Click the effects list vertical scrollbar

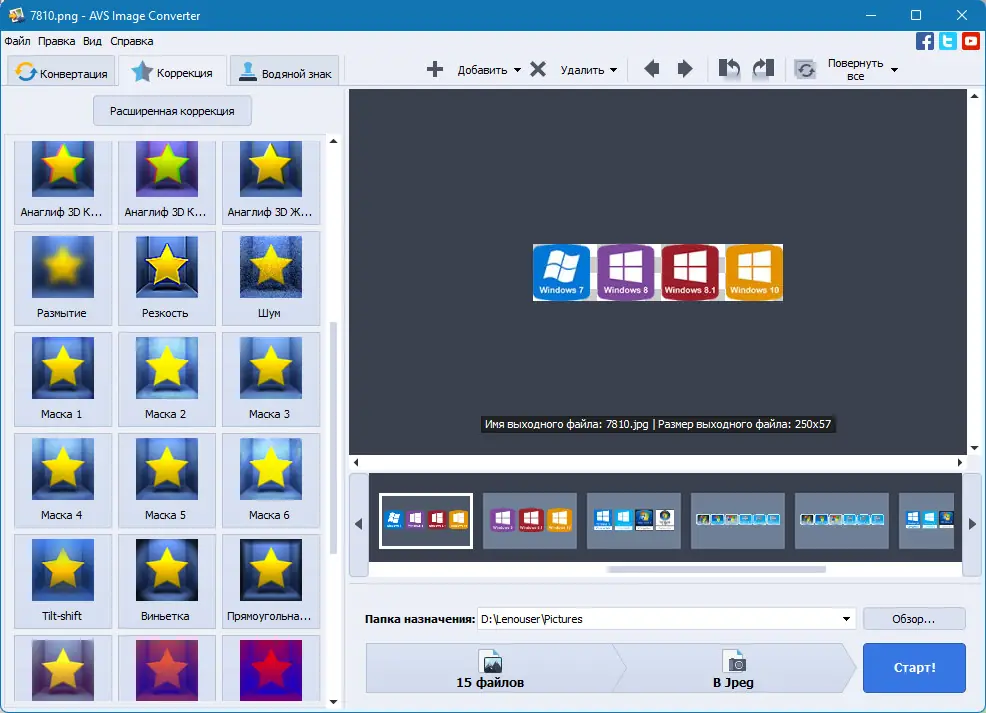point(333,438)
